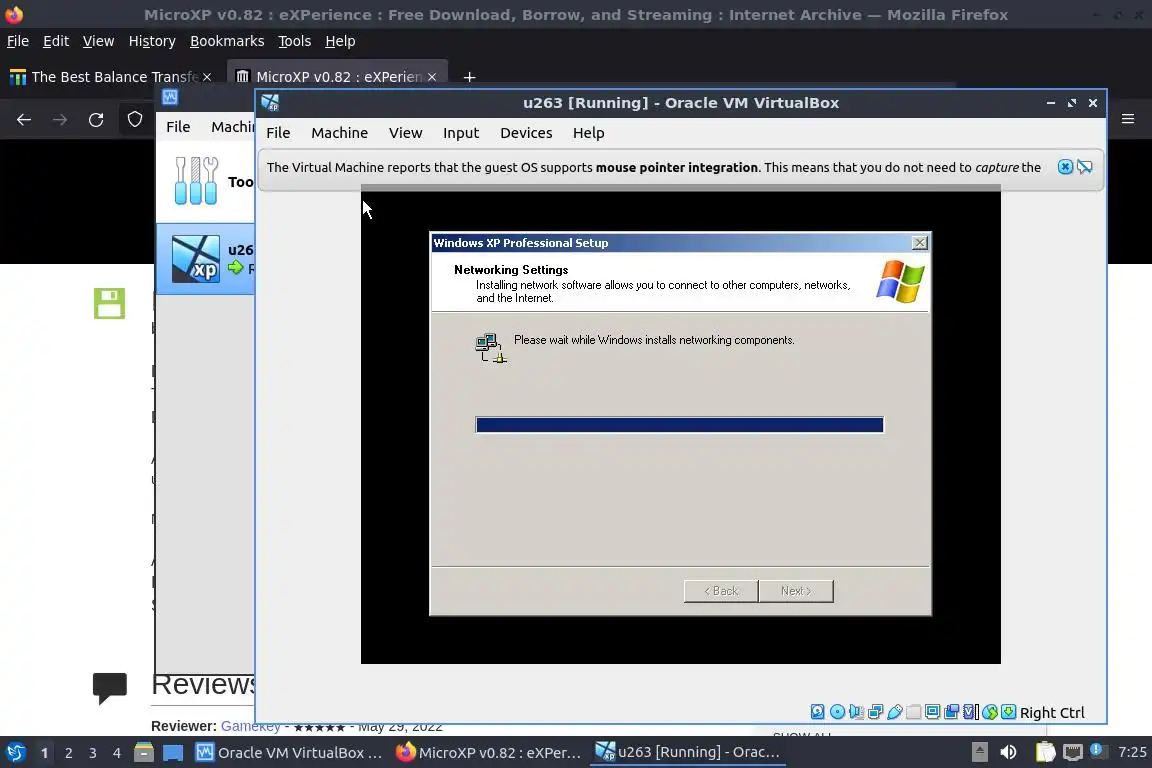Viewport: 1152px width, 768px height.
Task: Switch to MicroXP v0.82 Firefox tab
Action: click(336, 76)
